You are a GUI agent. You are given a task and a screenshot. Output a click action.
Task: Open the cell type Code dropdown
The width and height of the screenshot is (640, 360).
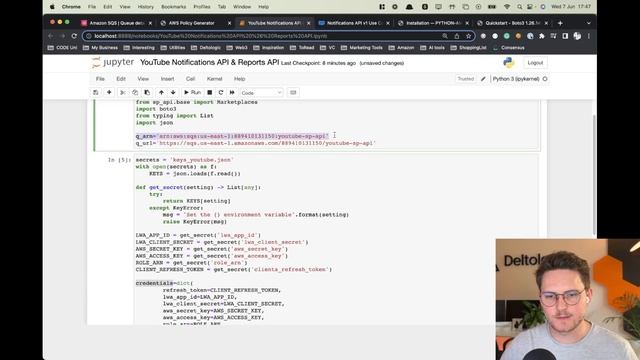261,93
